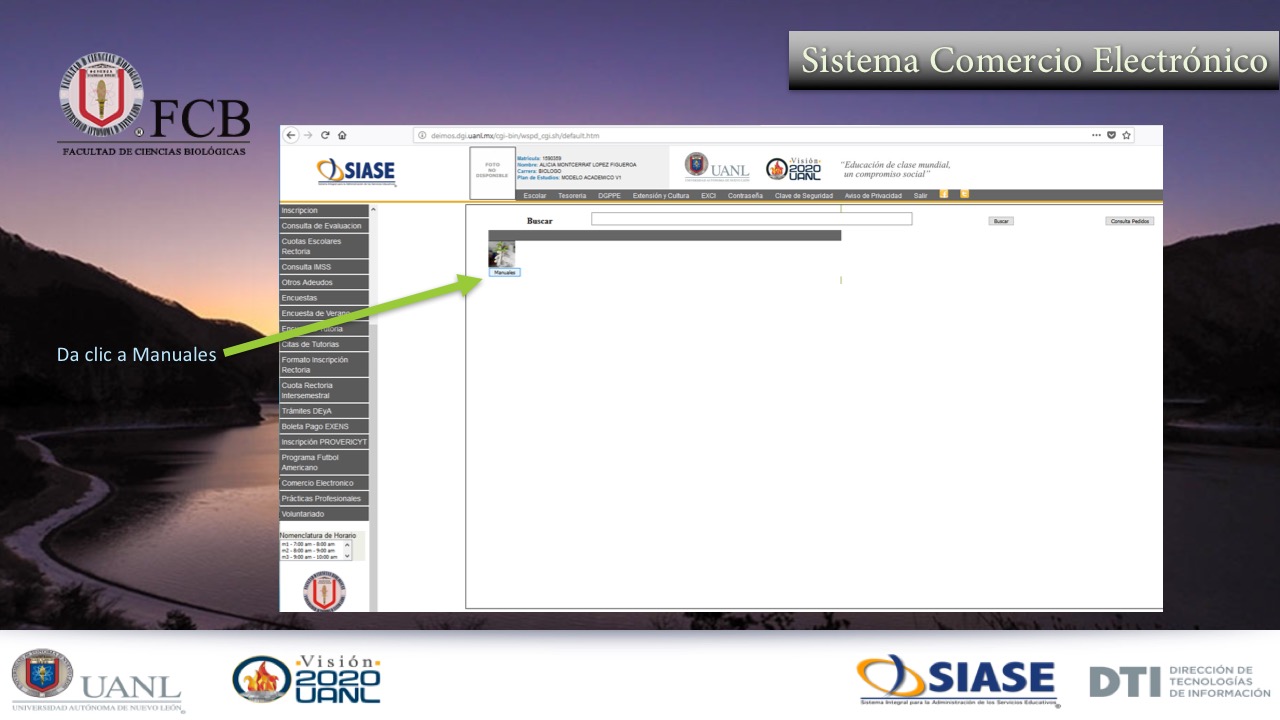Open Programa Futbol Americano
This screenshot has height=720, width=1280.
tap(324, 462)
